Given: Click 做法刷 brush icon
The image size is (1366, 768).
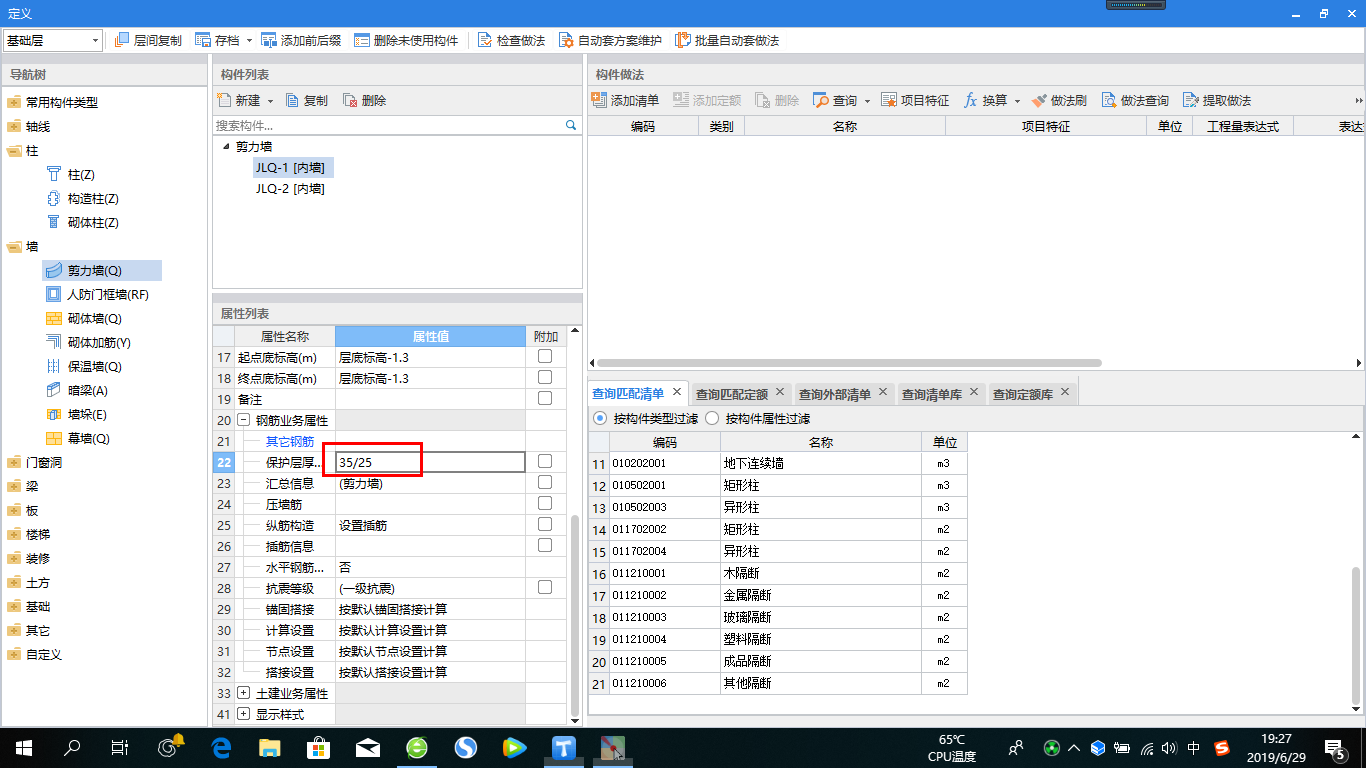Looking at the screenshot, I should [x=1039, y=100].
